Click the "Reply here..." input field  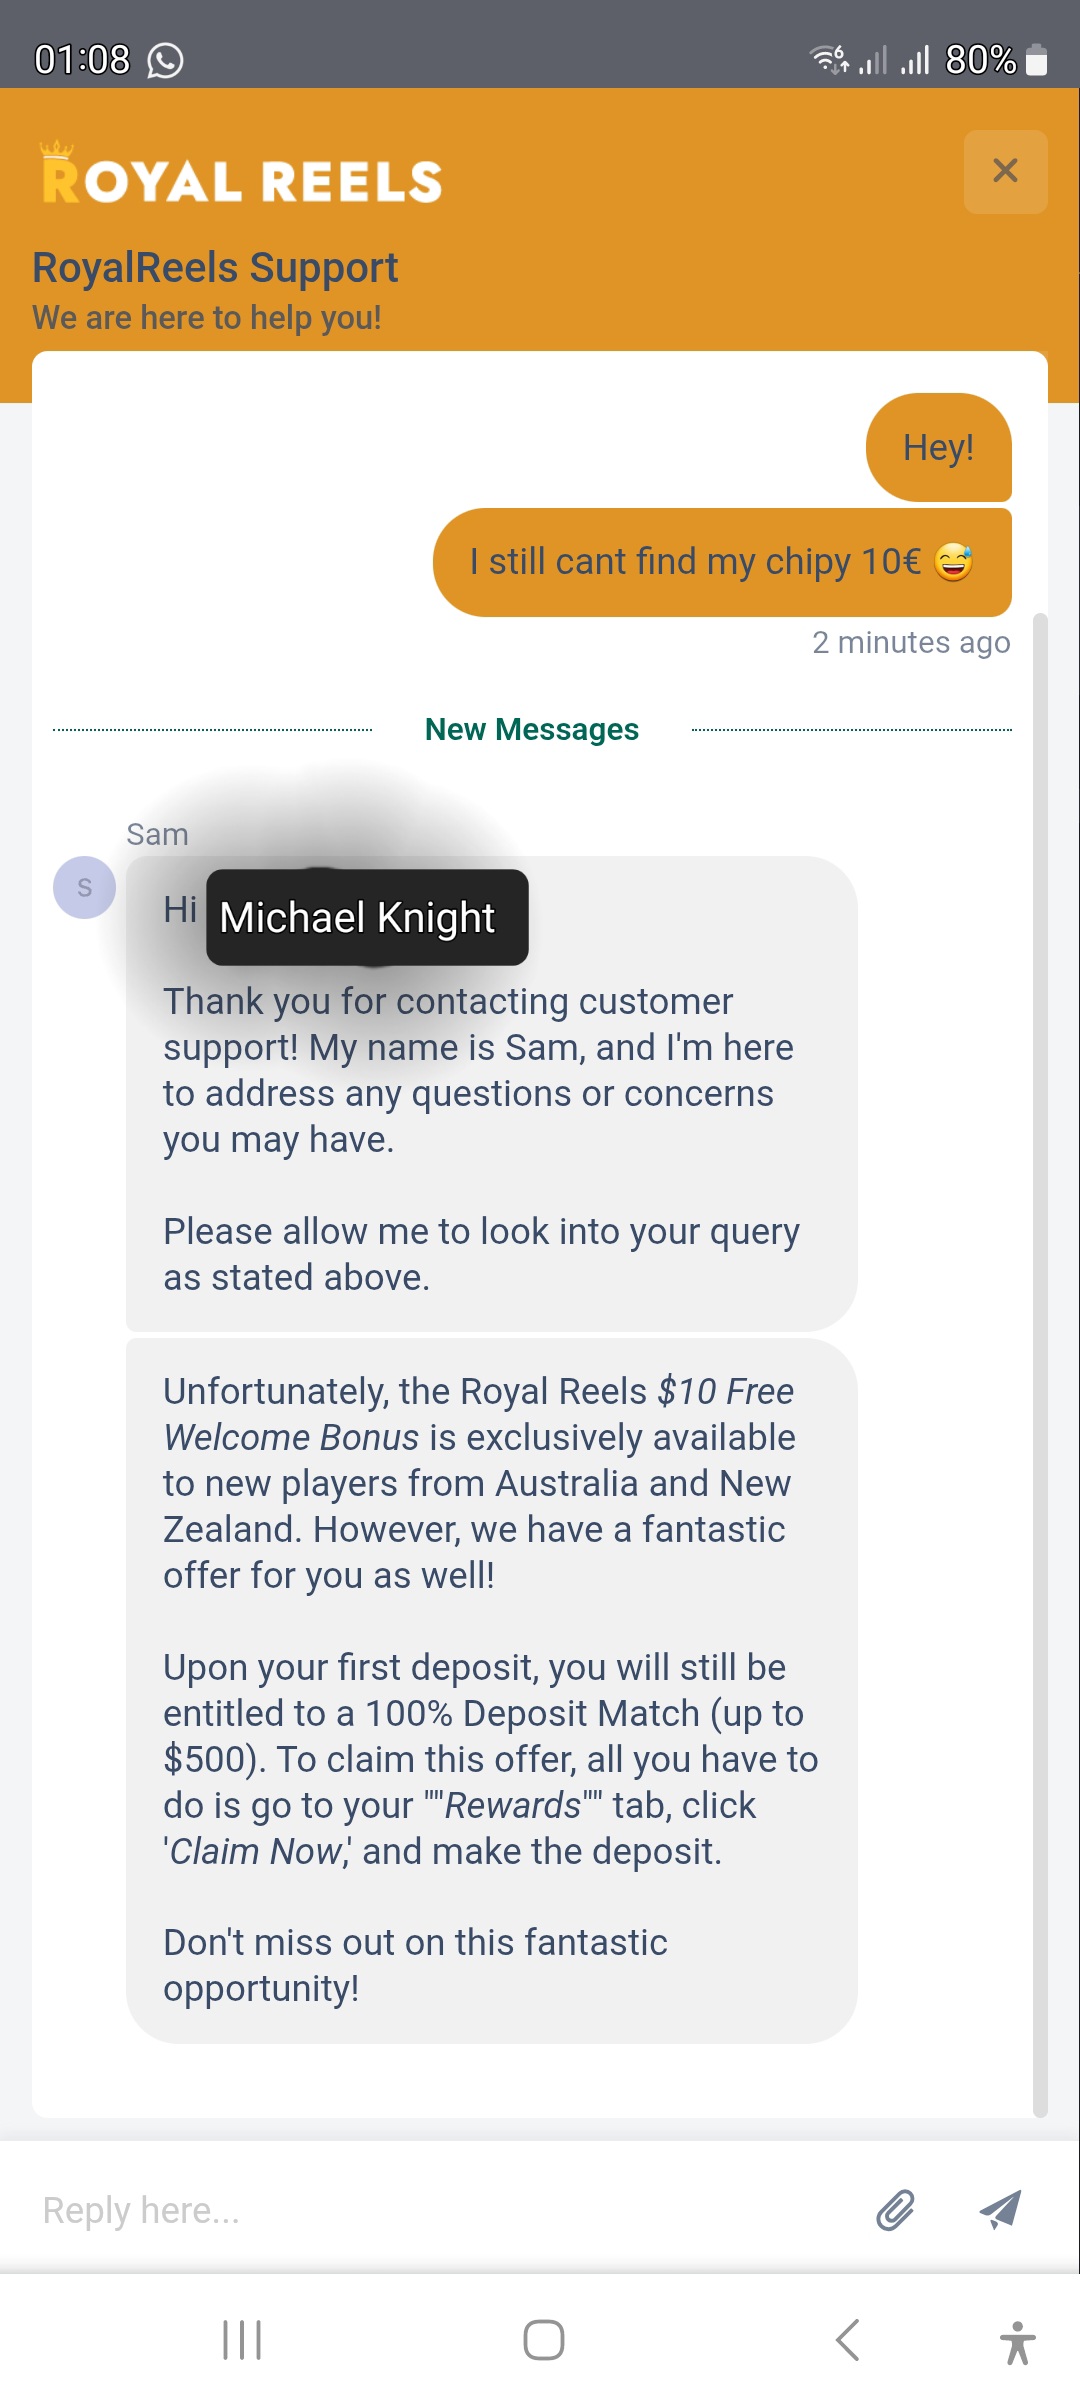click(440, 2210)
